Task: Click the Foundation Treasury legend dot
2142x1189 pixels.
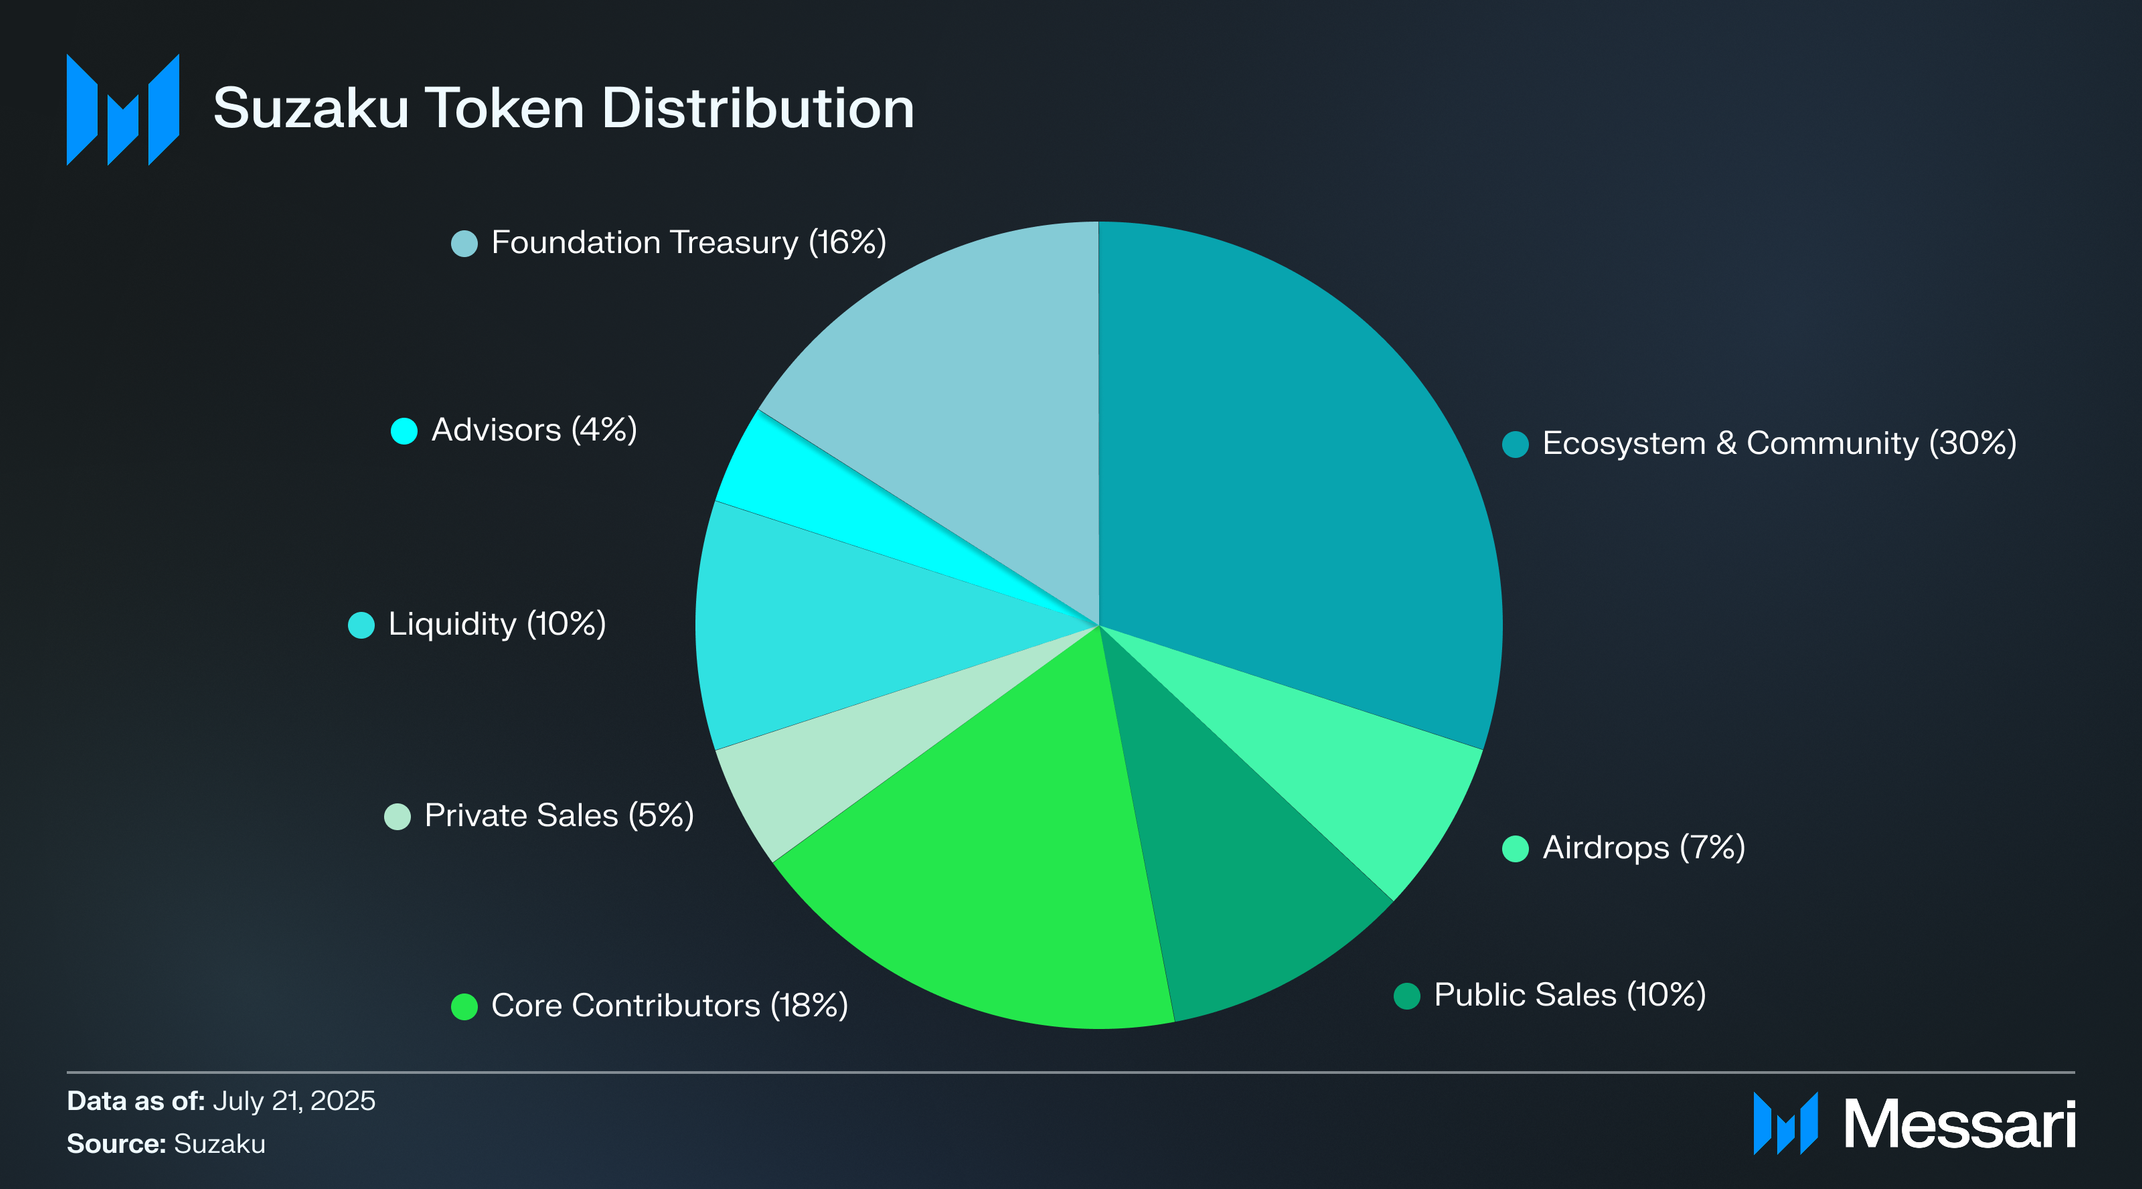Action: pyautogui.click(x=464, y=243)
